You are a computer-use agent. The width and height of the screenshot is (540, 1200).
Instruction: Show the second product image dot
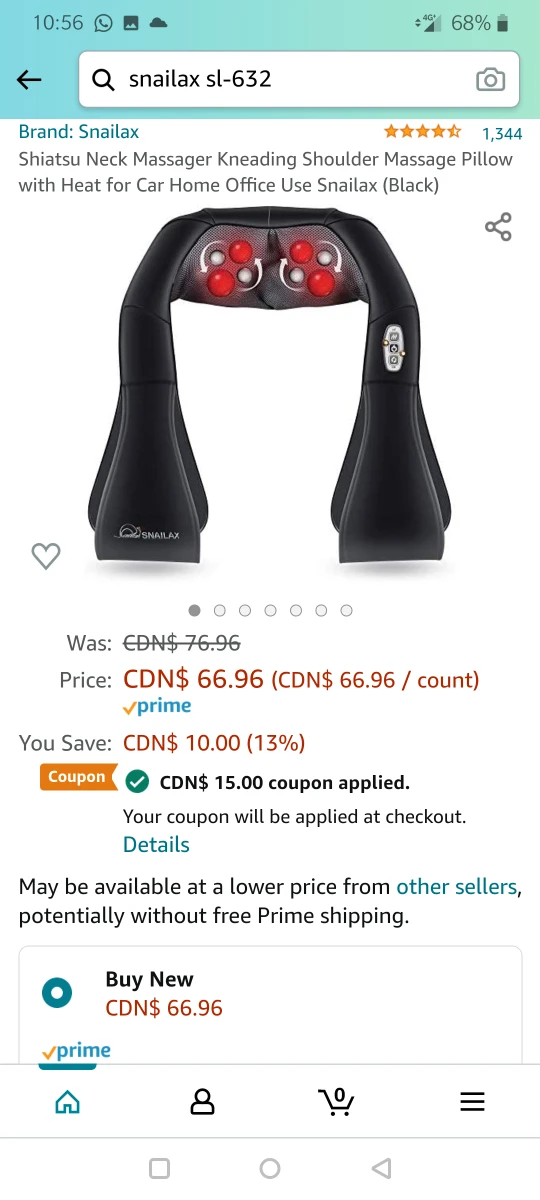(x=220, y=610)
